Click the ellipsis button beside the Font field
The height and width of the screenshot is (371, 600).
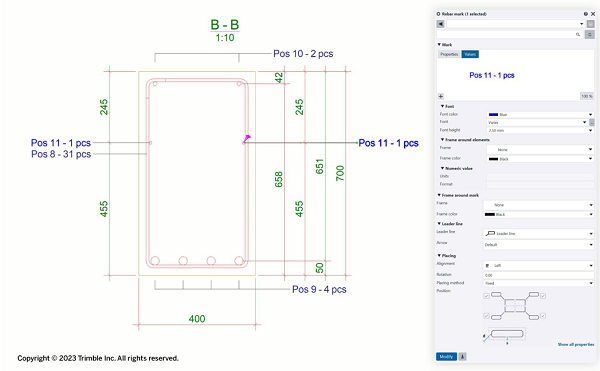[x=592, y=122]
